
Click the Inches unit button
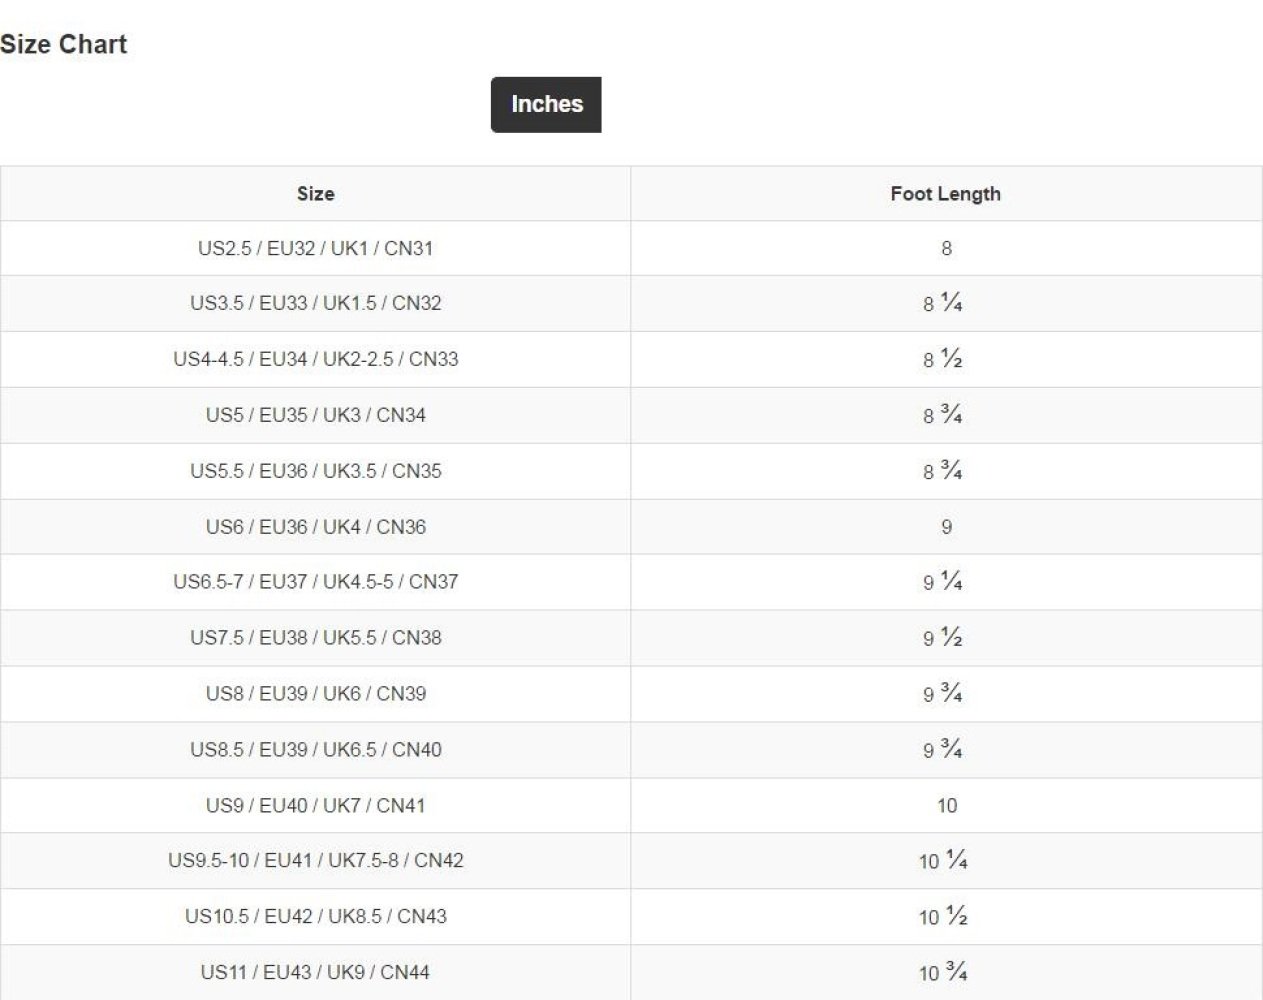(546, 104)
